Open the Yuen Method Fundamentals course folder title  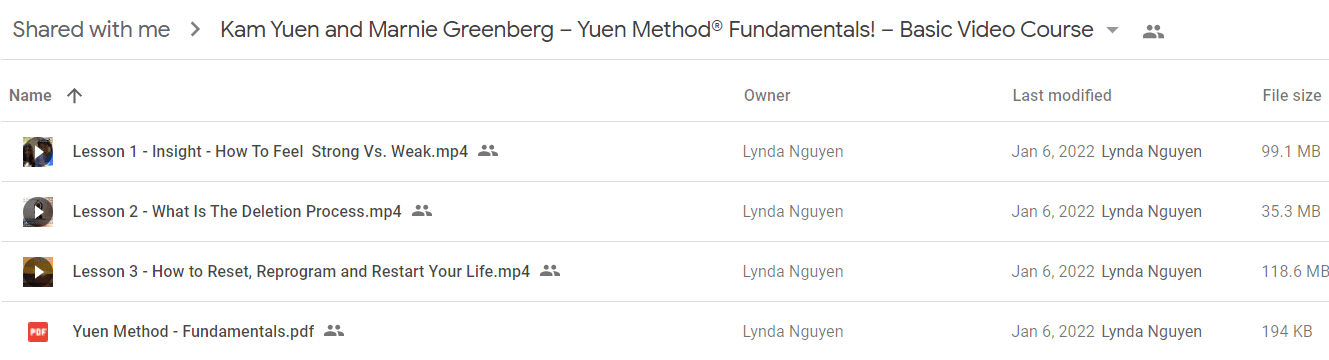pos(657,30)
